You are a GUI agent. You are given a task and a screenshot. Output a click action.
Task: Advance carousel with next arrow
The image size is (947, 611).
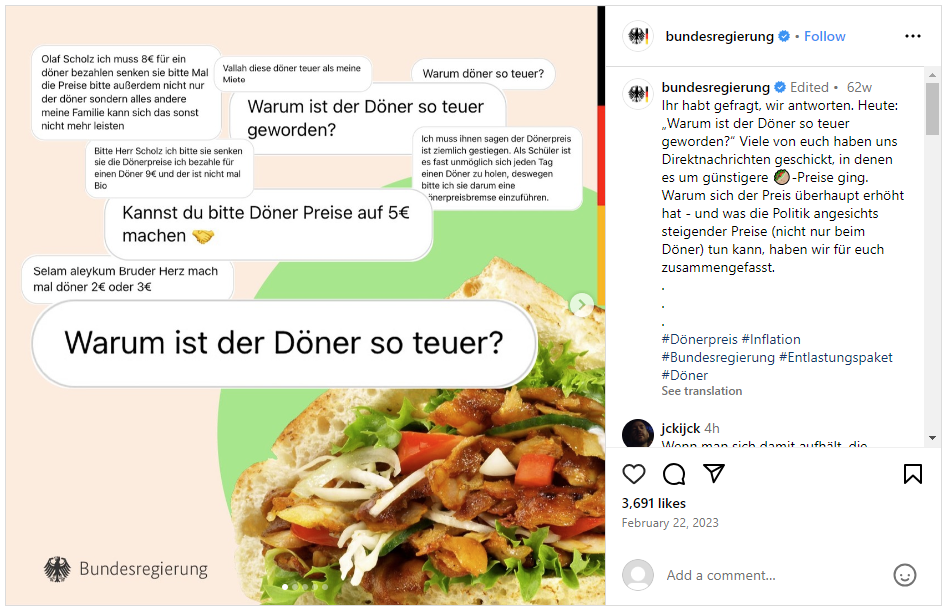click(582, 304)
